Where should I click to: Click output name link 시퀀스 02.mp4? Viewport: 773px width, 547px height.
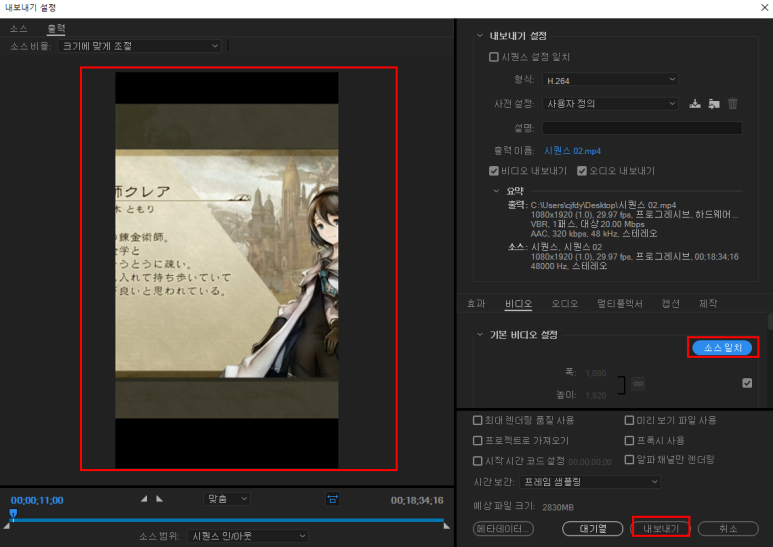572,151
